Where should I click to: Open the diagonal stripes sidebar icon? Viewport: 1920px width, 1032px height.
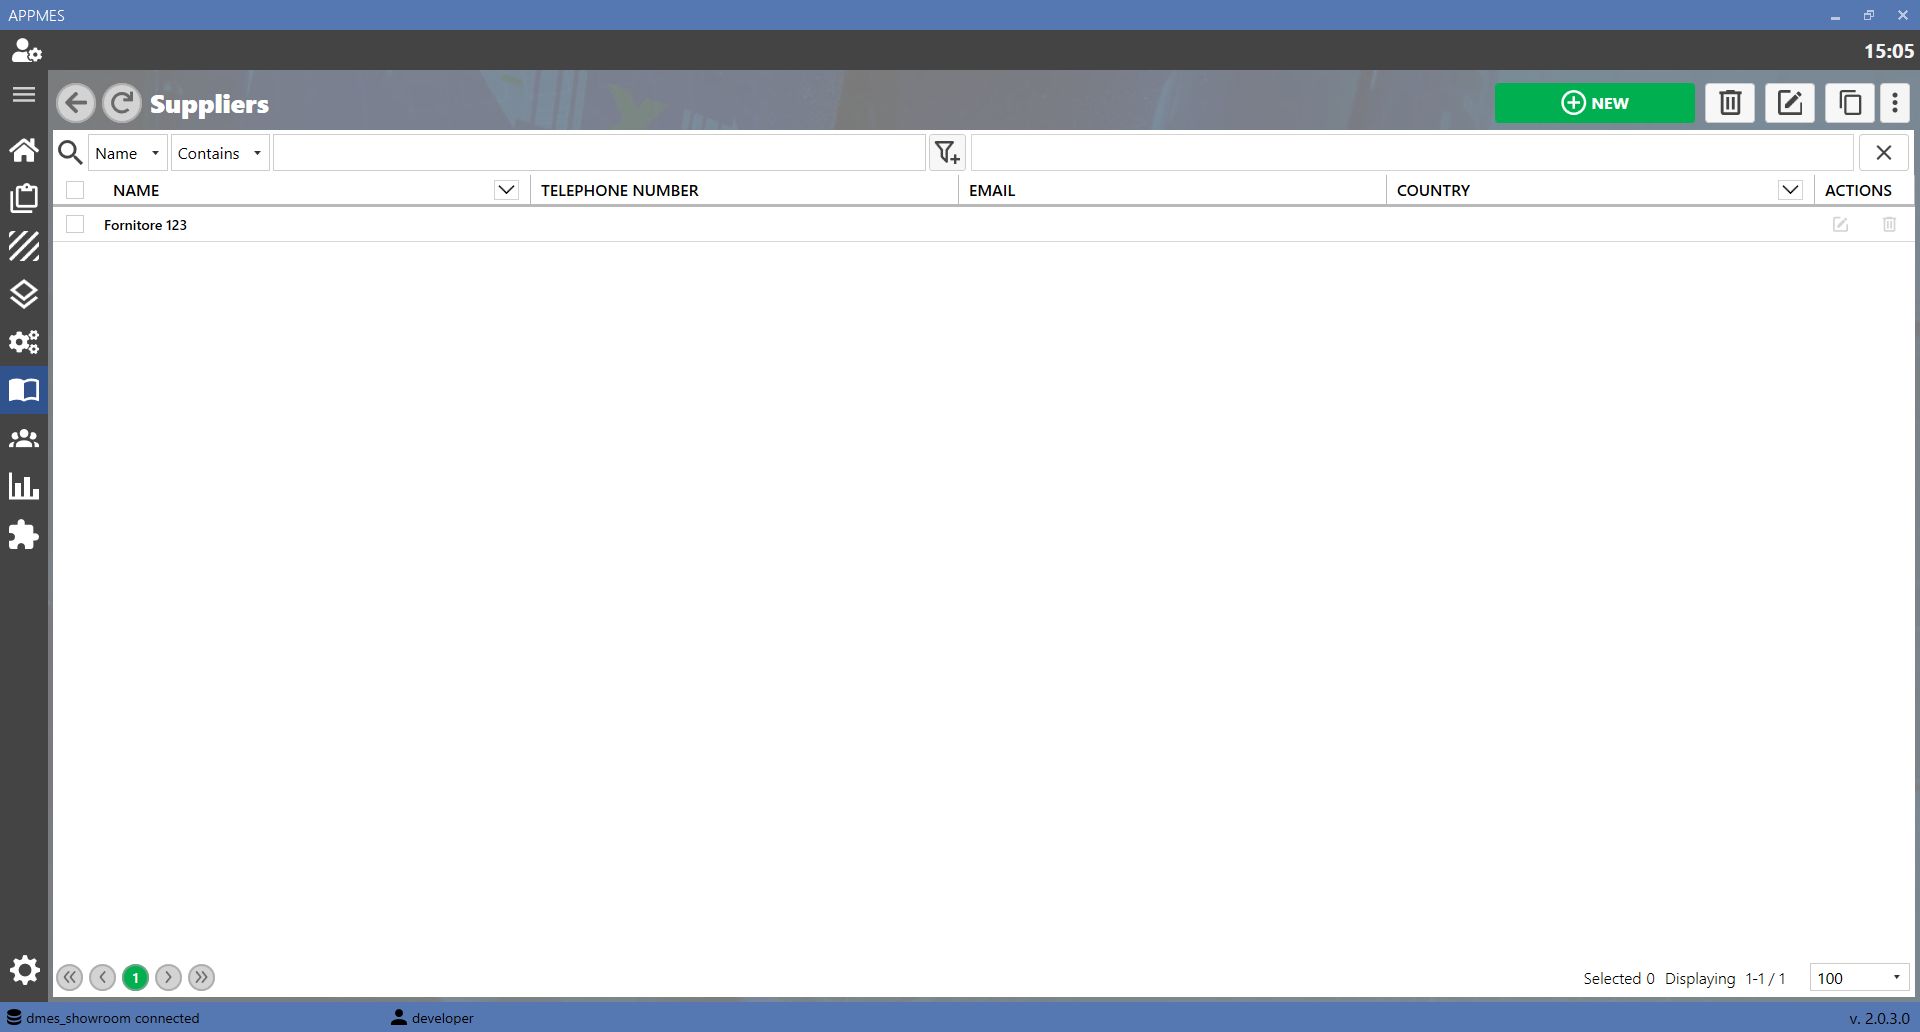tap(24, 246)
